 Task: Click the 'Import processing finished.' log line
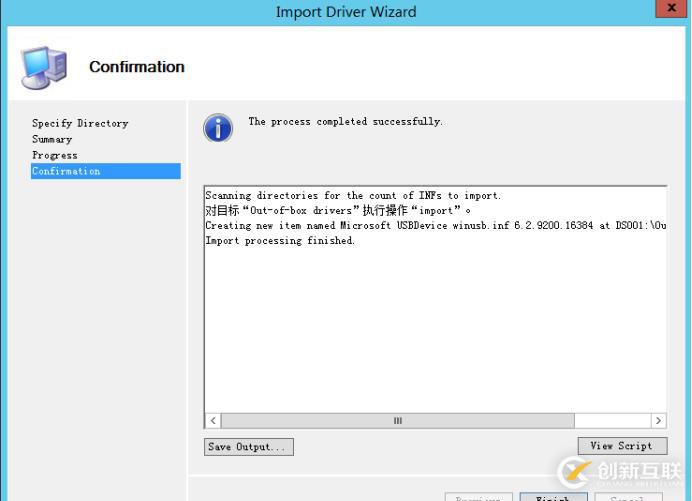(x=280, y=241)
